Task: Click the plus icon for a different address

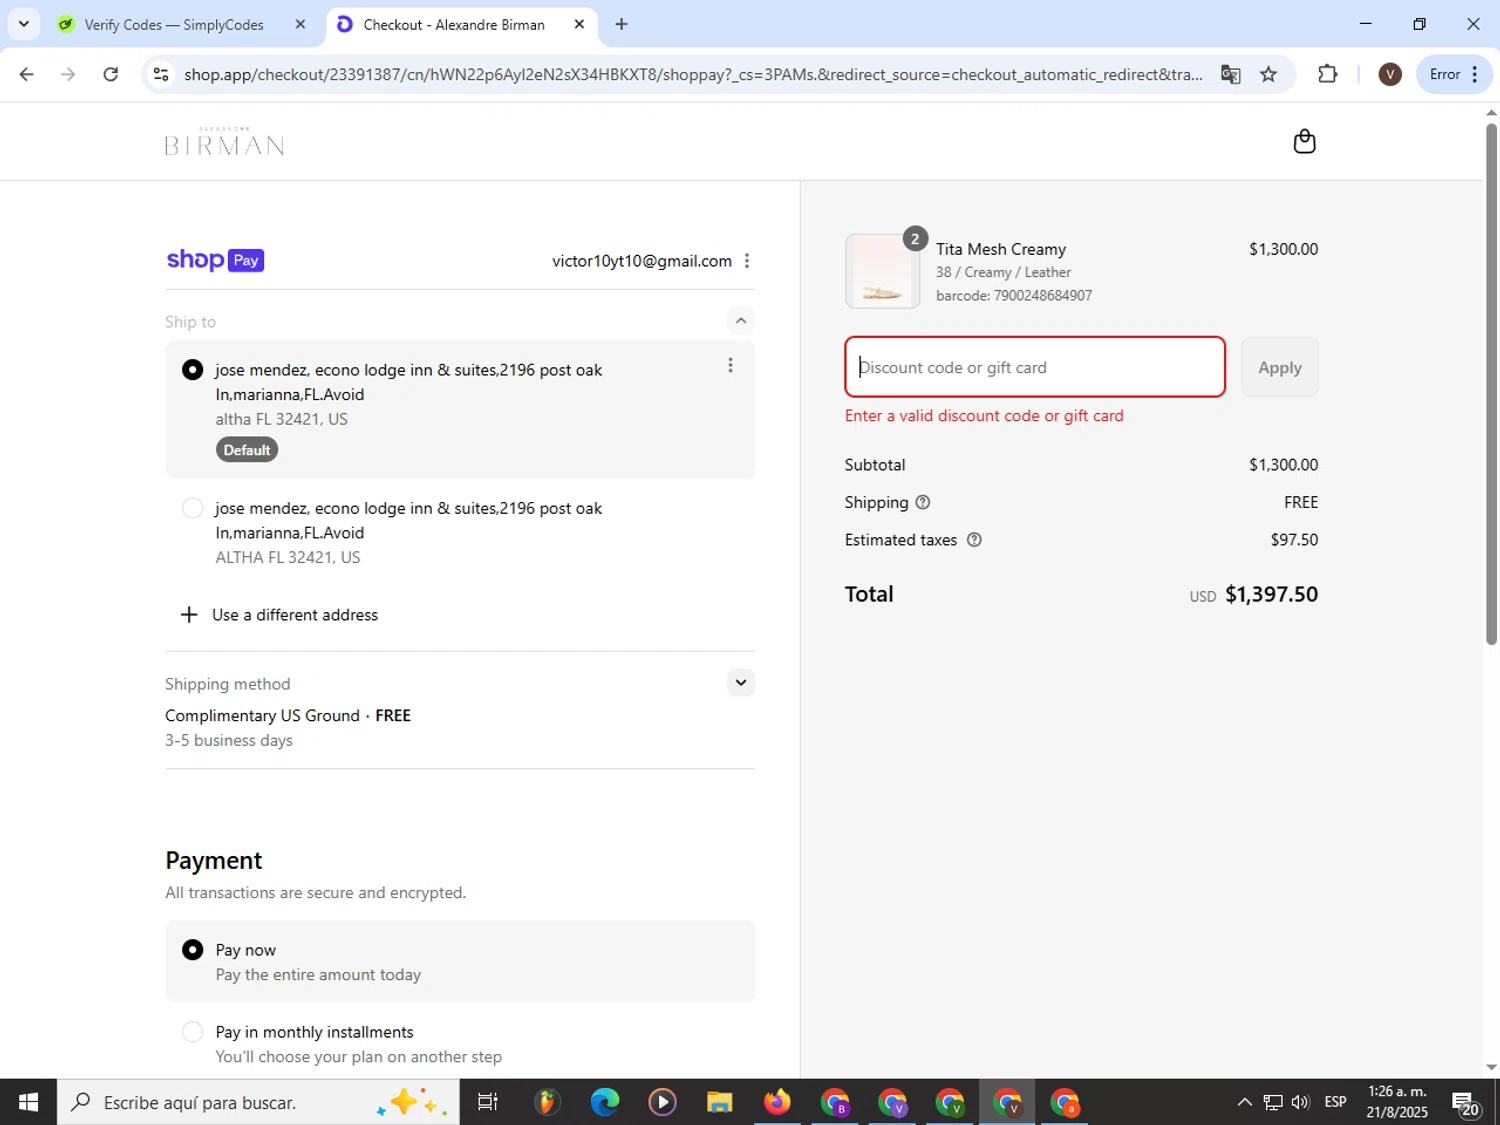Action: tap(189, 615)
